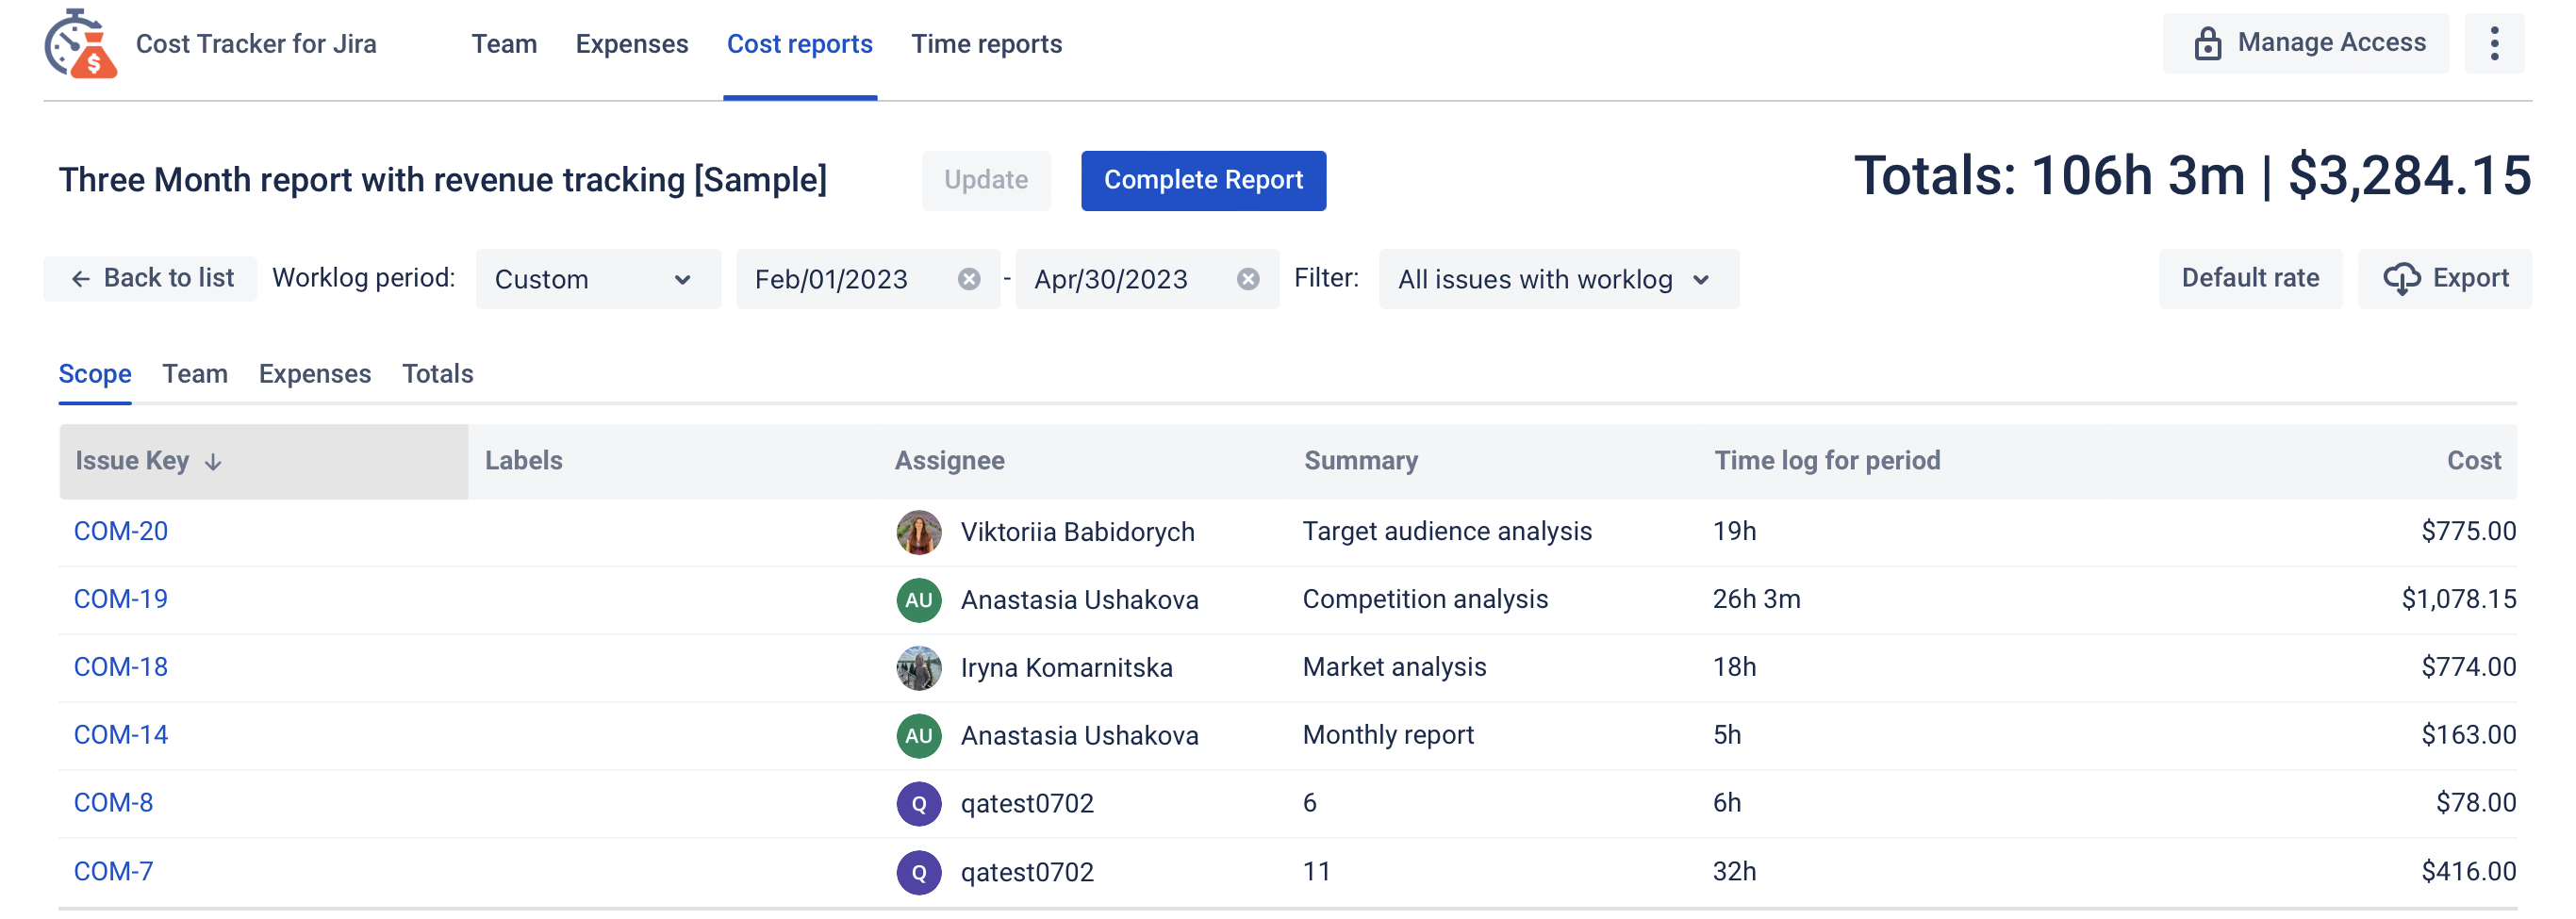The width and height of the screenshot is (2576, 919).
Task: Open the three-dot more options menu
Action: (2494, 43)
